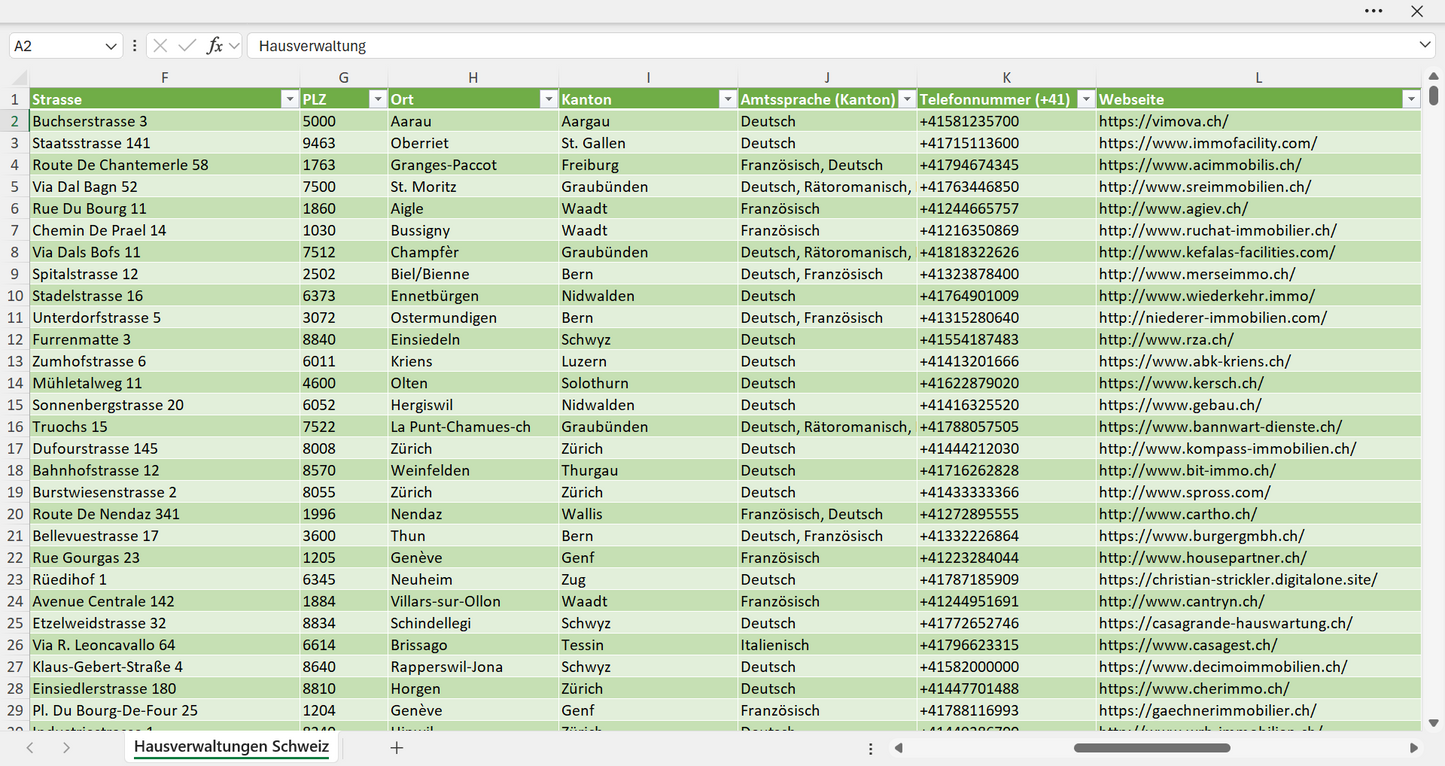Open the https://www.immofacility.com/ link

click(x=1207, y=143)
